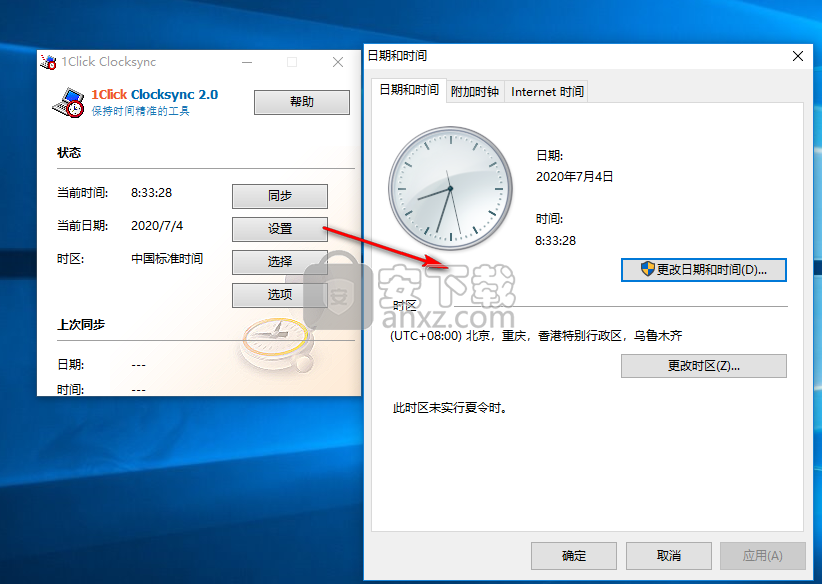Viewport: 822px width, 584px height.
Task: Click 更改时区(Z)... button
Action: pyautogui.click(x=704, y=366)
